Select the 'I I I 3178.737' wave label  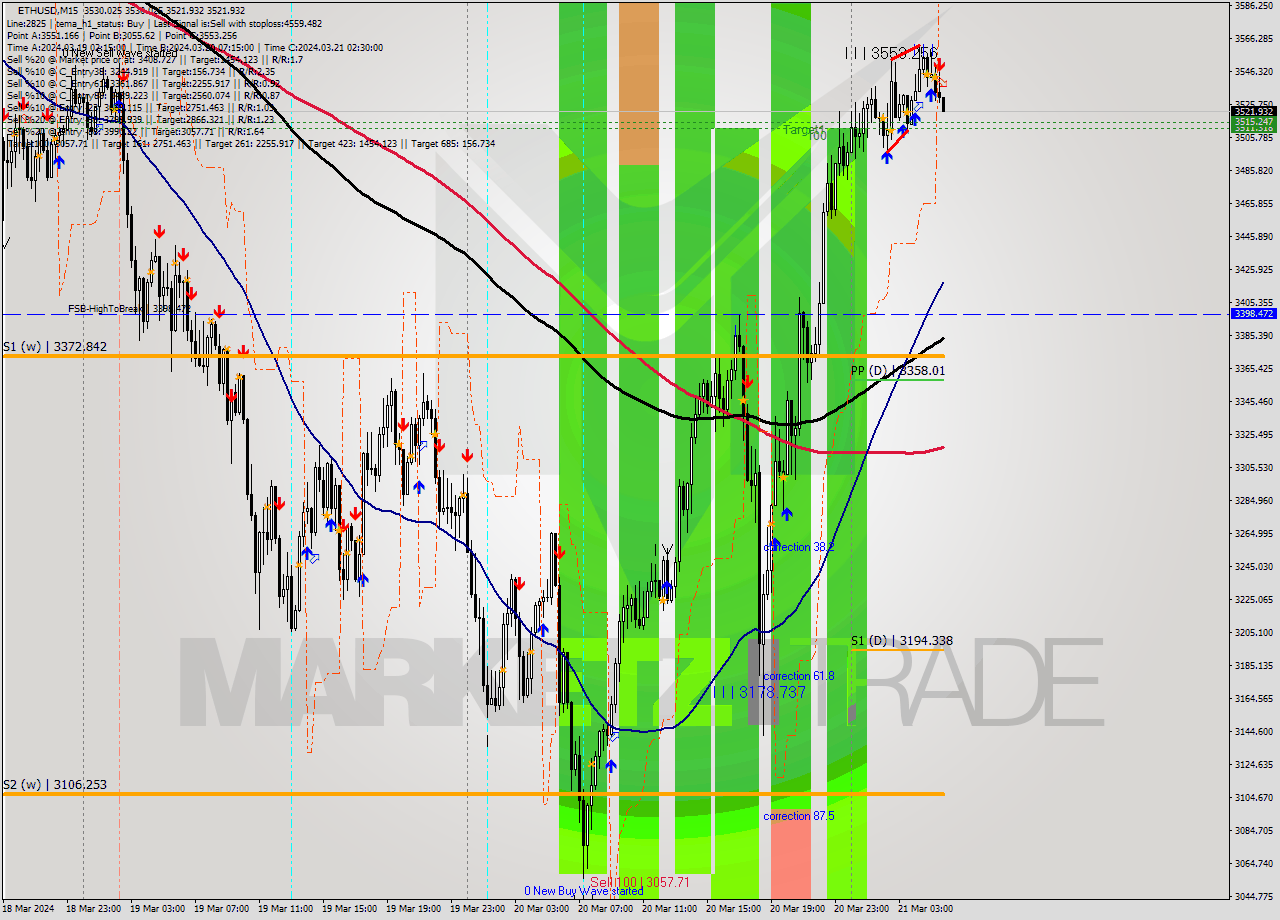click(x=759, y=691)
